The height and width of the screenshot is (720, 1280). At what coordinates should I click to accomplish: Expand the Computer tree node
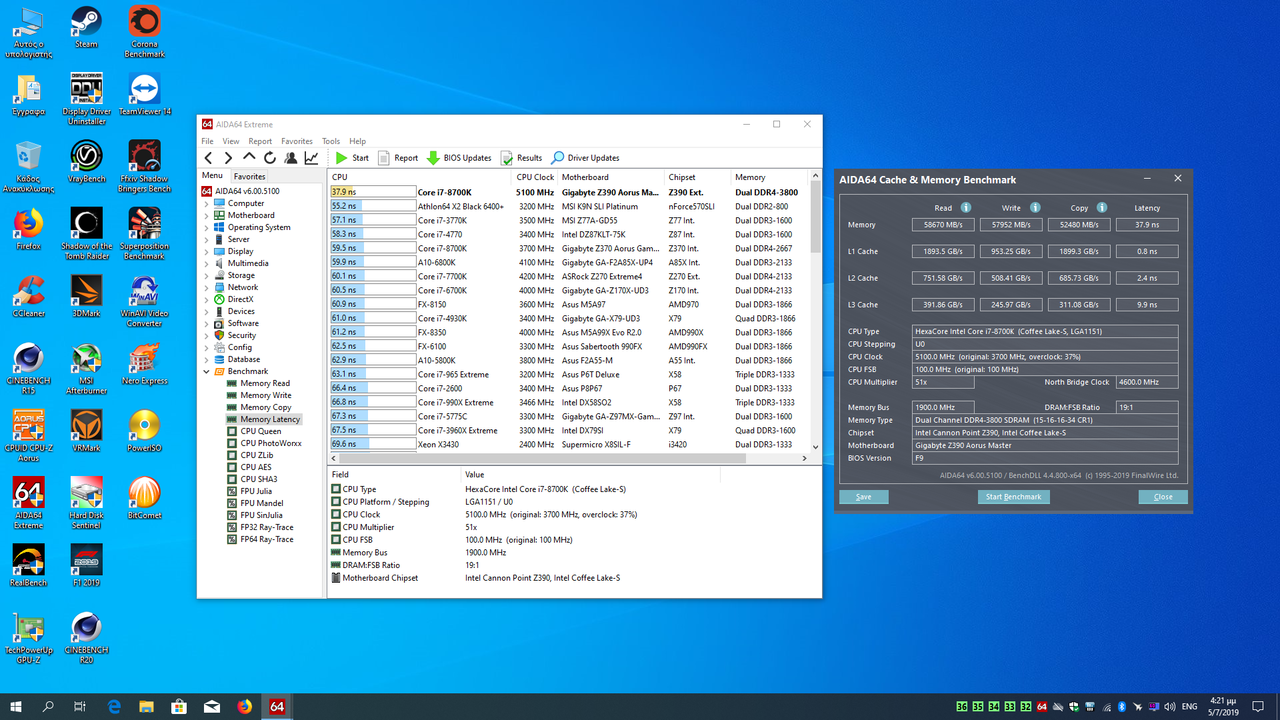tap(207, 203)
